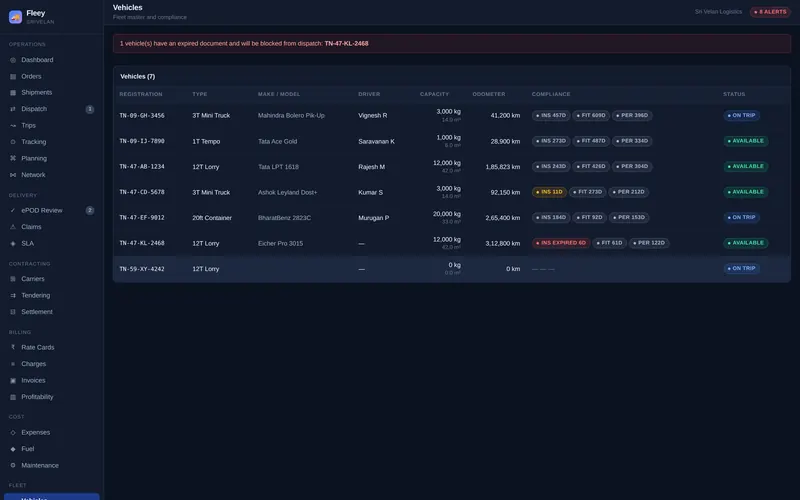This screenshot has height=500, width=800.
Task: Click the PER 122D compliance pill
Action: 649,243
